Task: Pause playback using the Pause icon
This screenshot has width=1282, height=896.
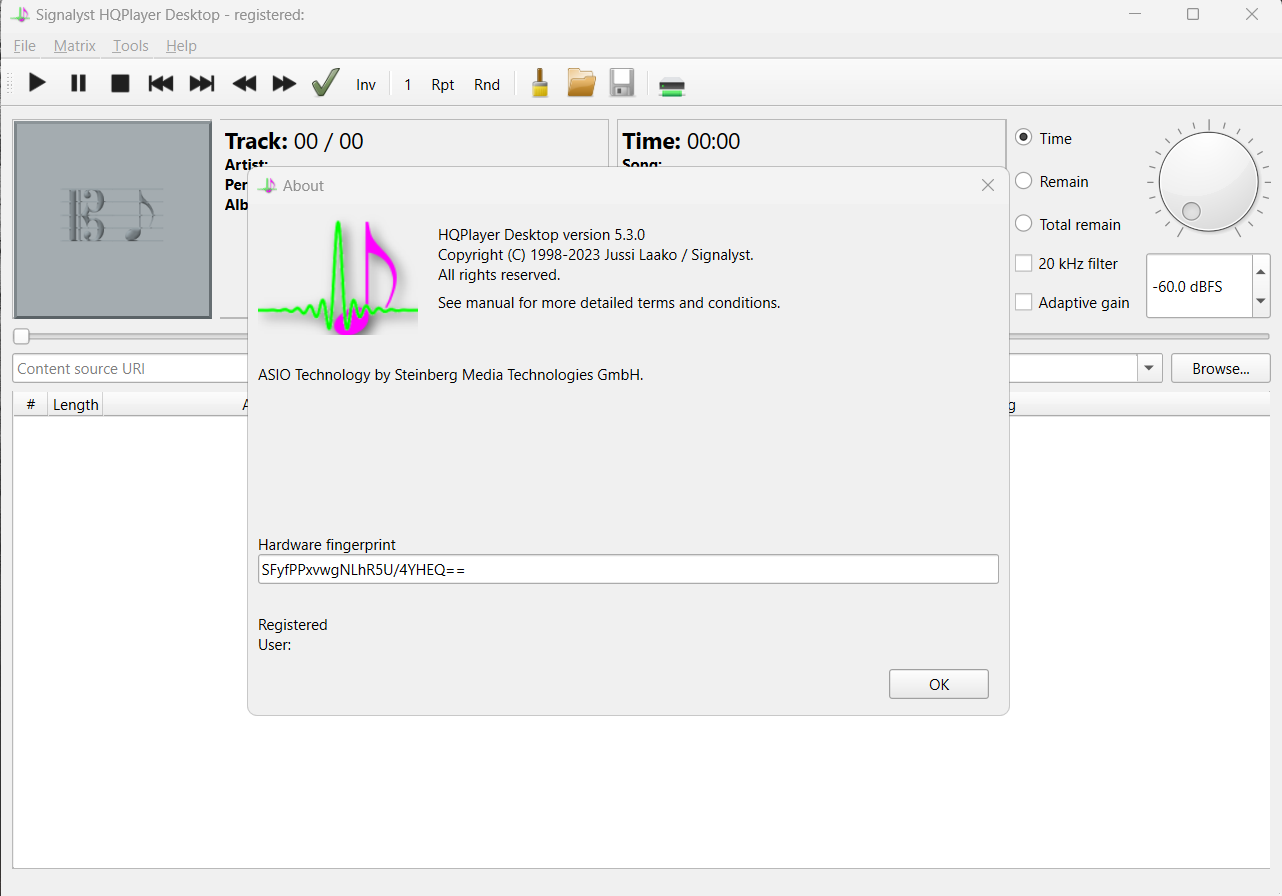Action: [x=78, y=83]
